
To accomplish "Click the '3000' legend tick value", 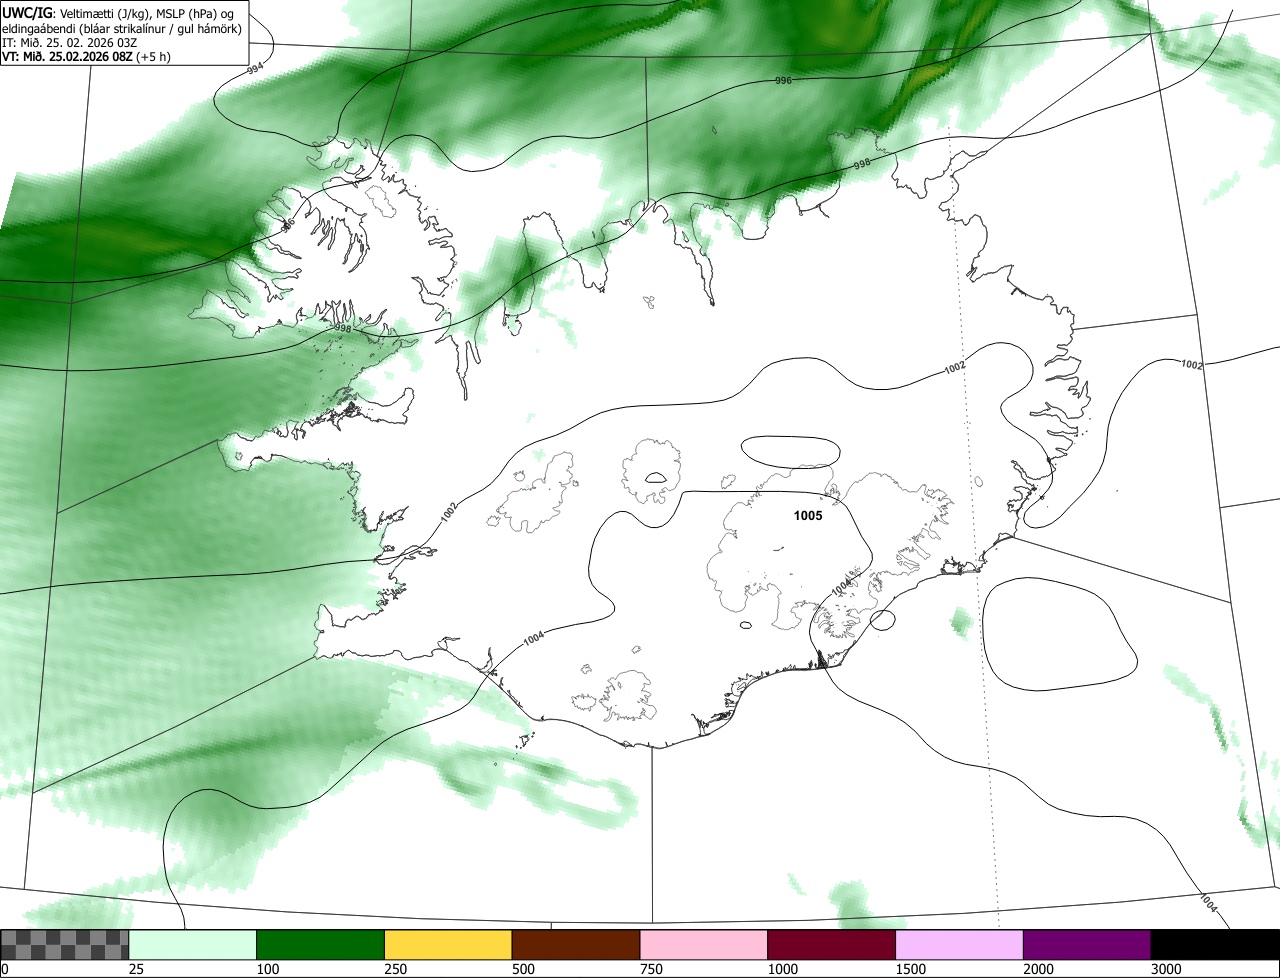I will pos(1166,969).
